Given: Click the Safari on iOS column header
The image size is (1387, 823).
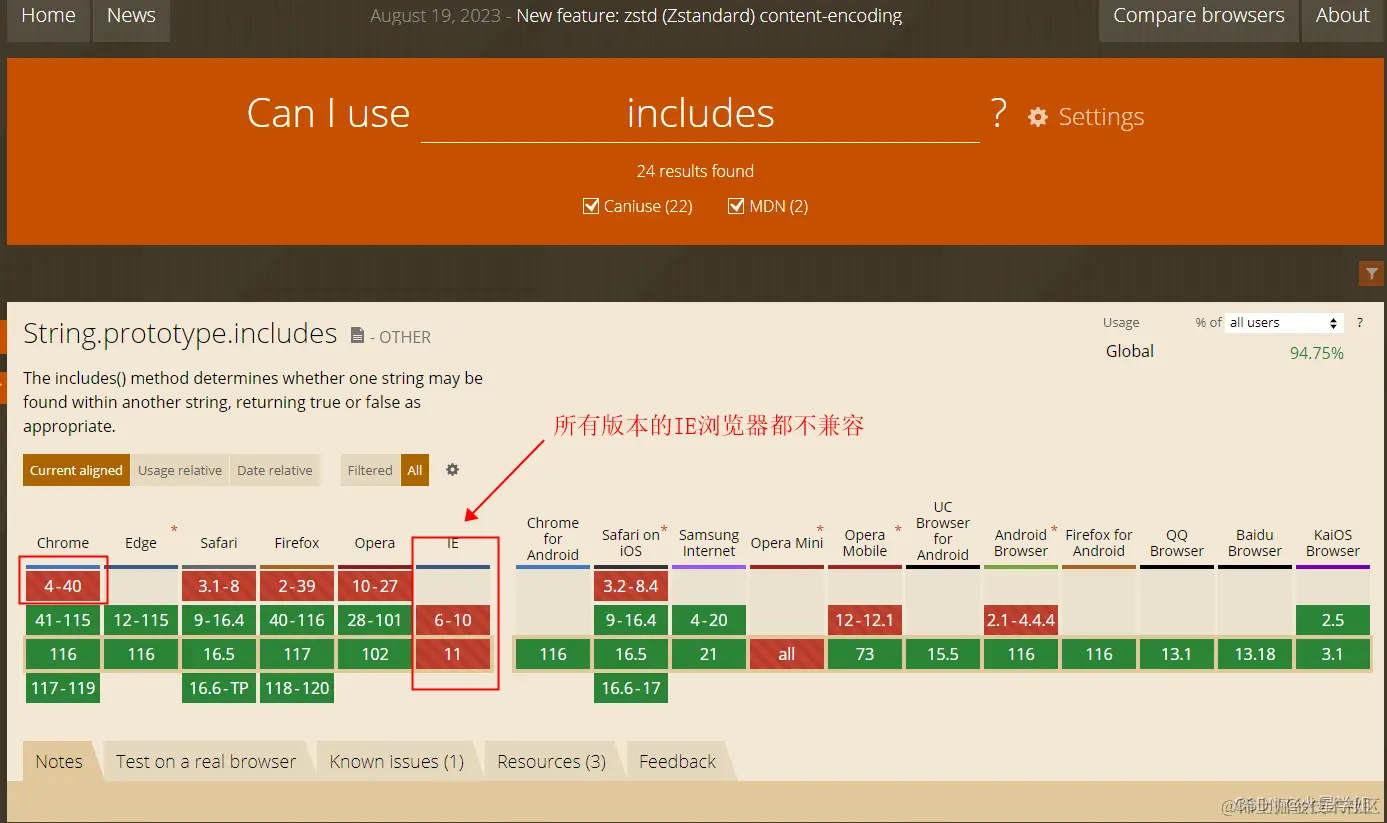Looking at the screenshot, I should click(x=631, y=543).
